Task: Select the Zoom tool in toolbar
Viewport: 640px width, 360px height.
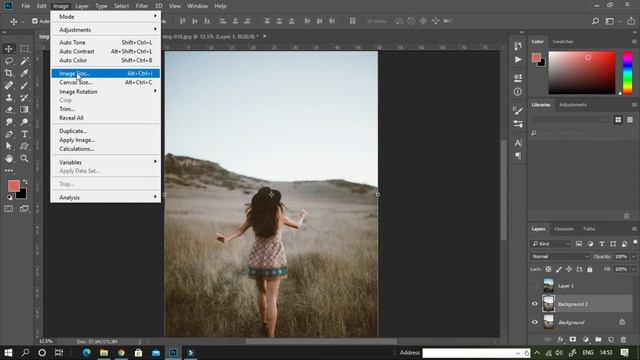Action: click(24, 158)
